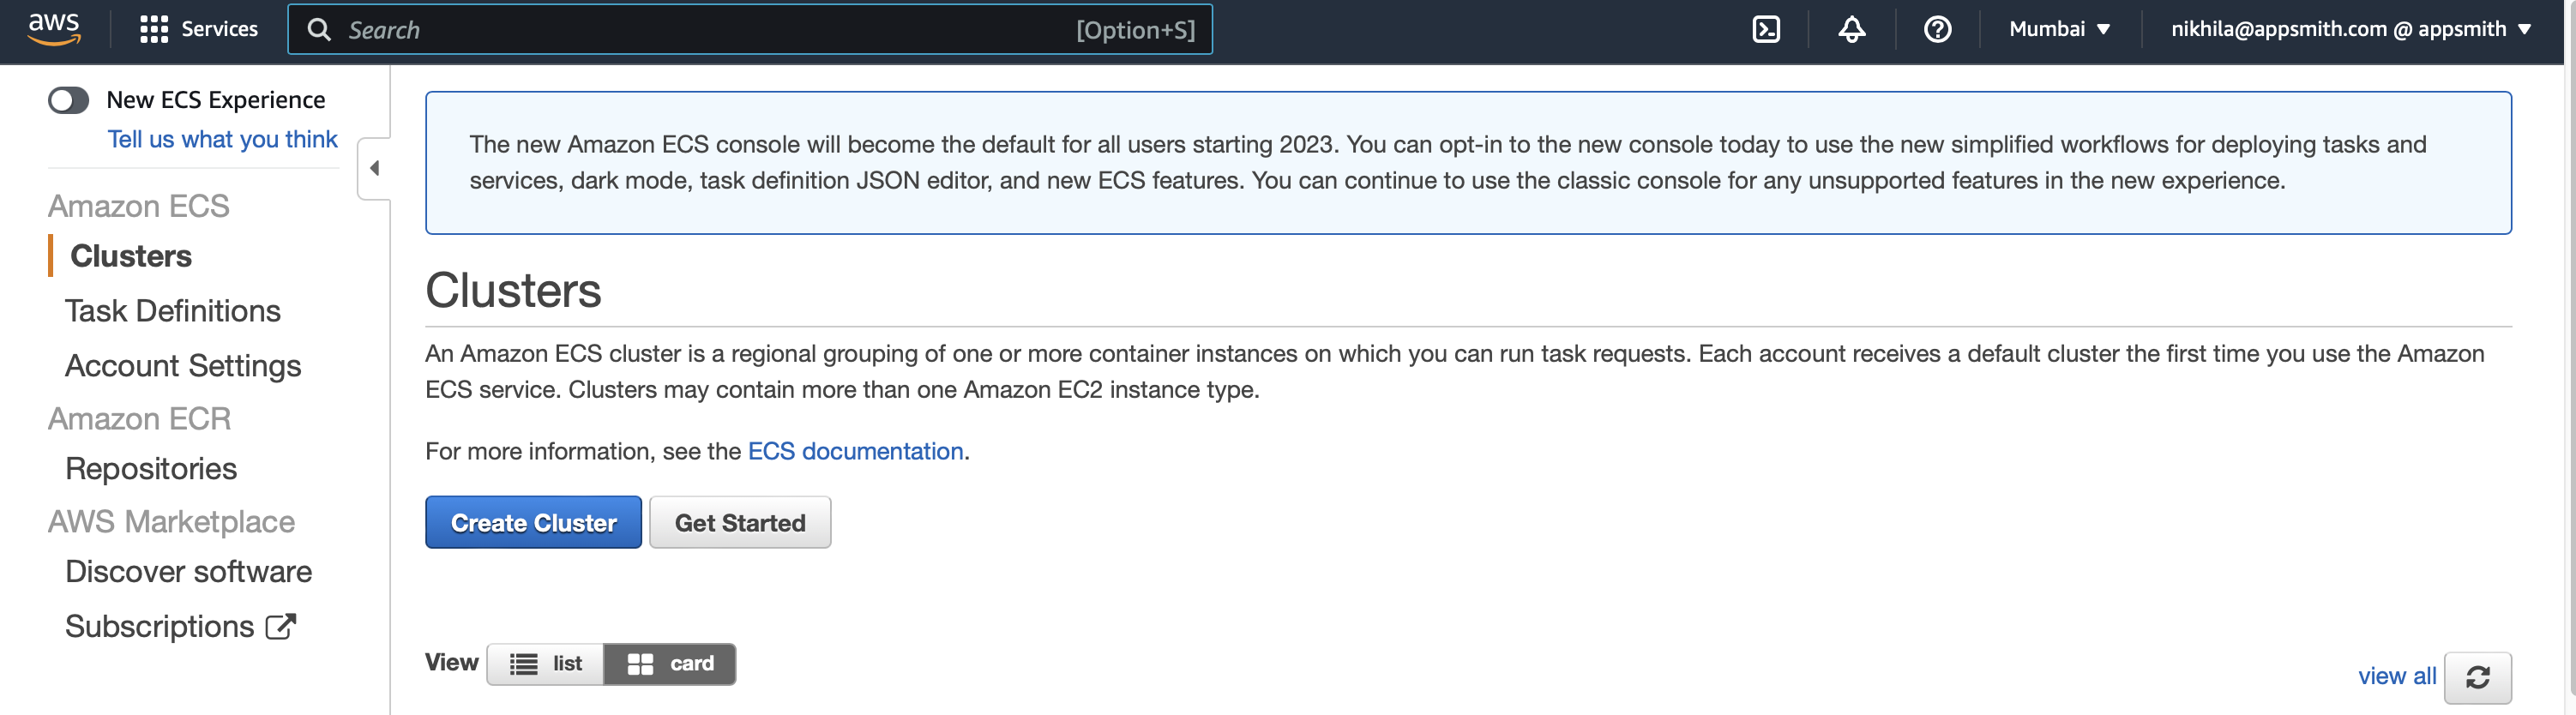Open Subscriptions external link icon
The height and width of the screenshot is (715, 2576).
point(281,626)
